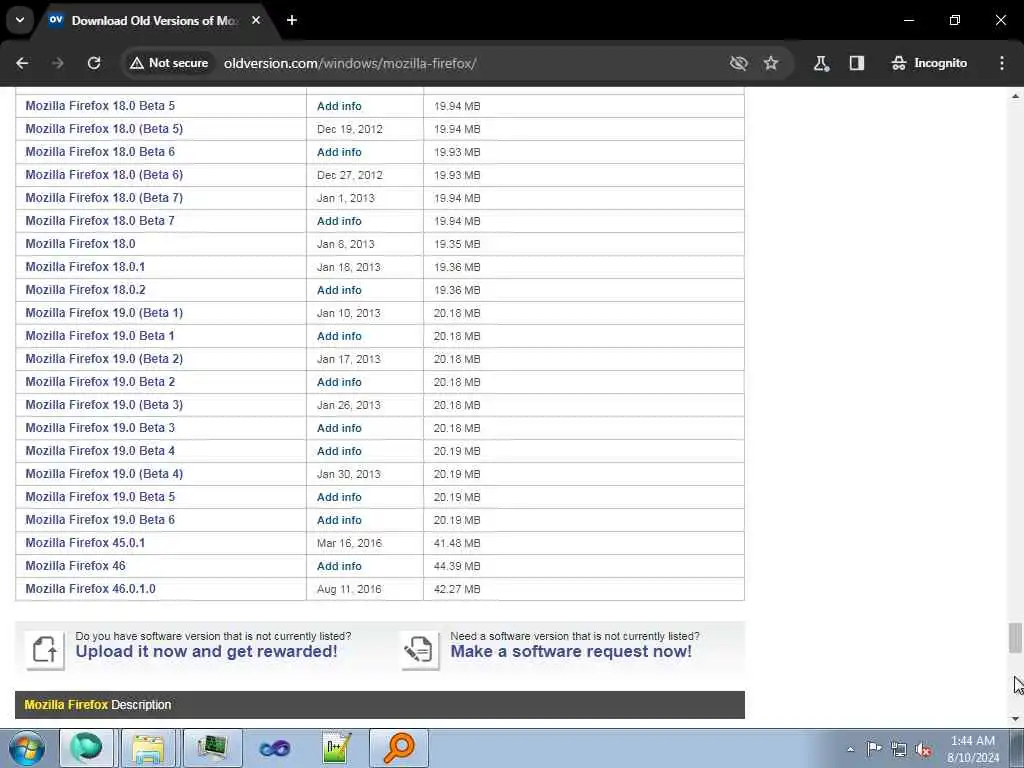Click the Not secure site info badge
Viewport: 1024px width, 768px height.
tap(169, 63)
